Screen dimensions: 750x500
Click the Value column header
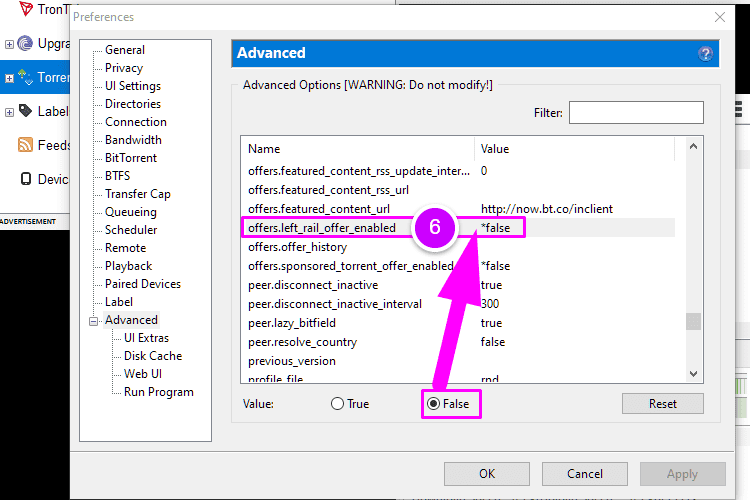coord(574,149)
